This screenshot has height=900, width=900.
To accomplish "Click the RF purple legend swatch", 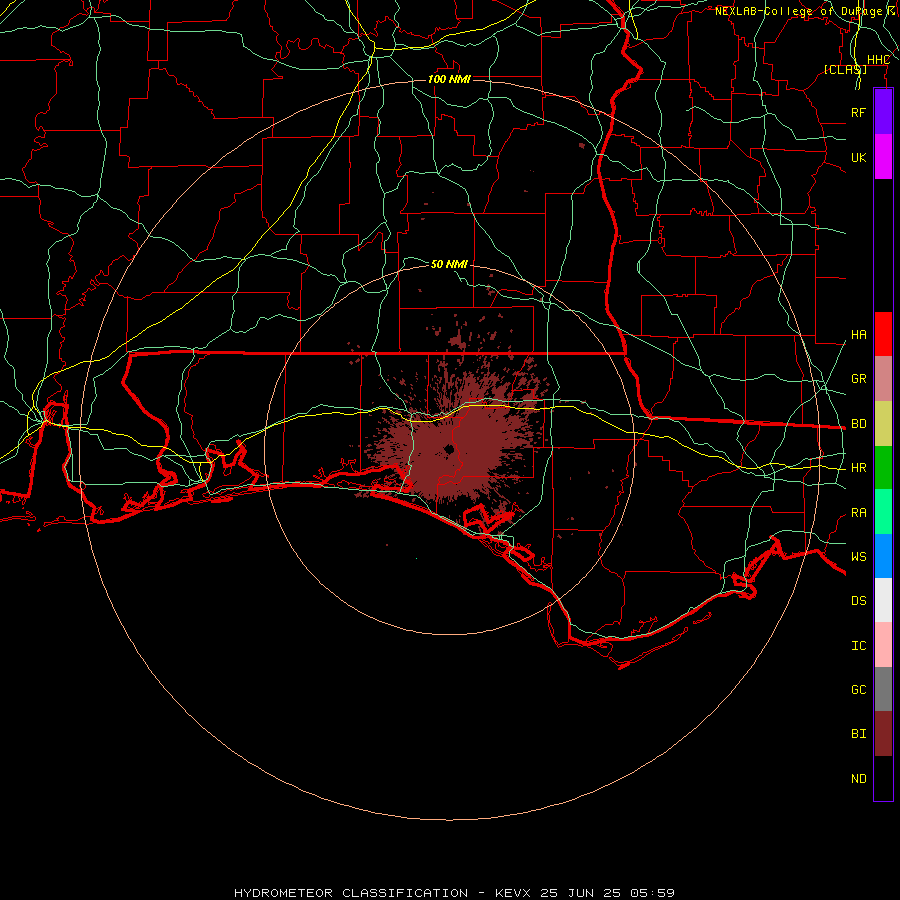I will click(x=883, y=112).
